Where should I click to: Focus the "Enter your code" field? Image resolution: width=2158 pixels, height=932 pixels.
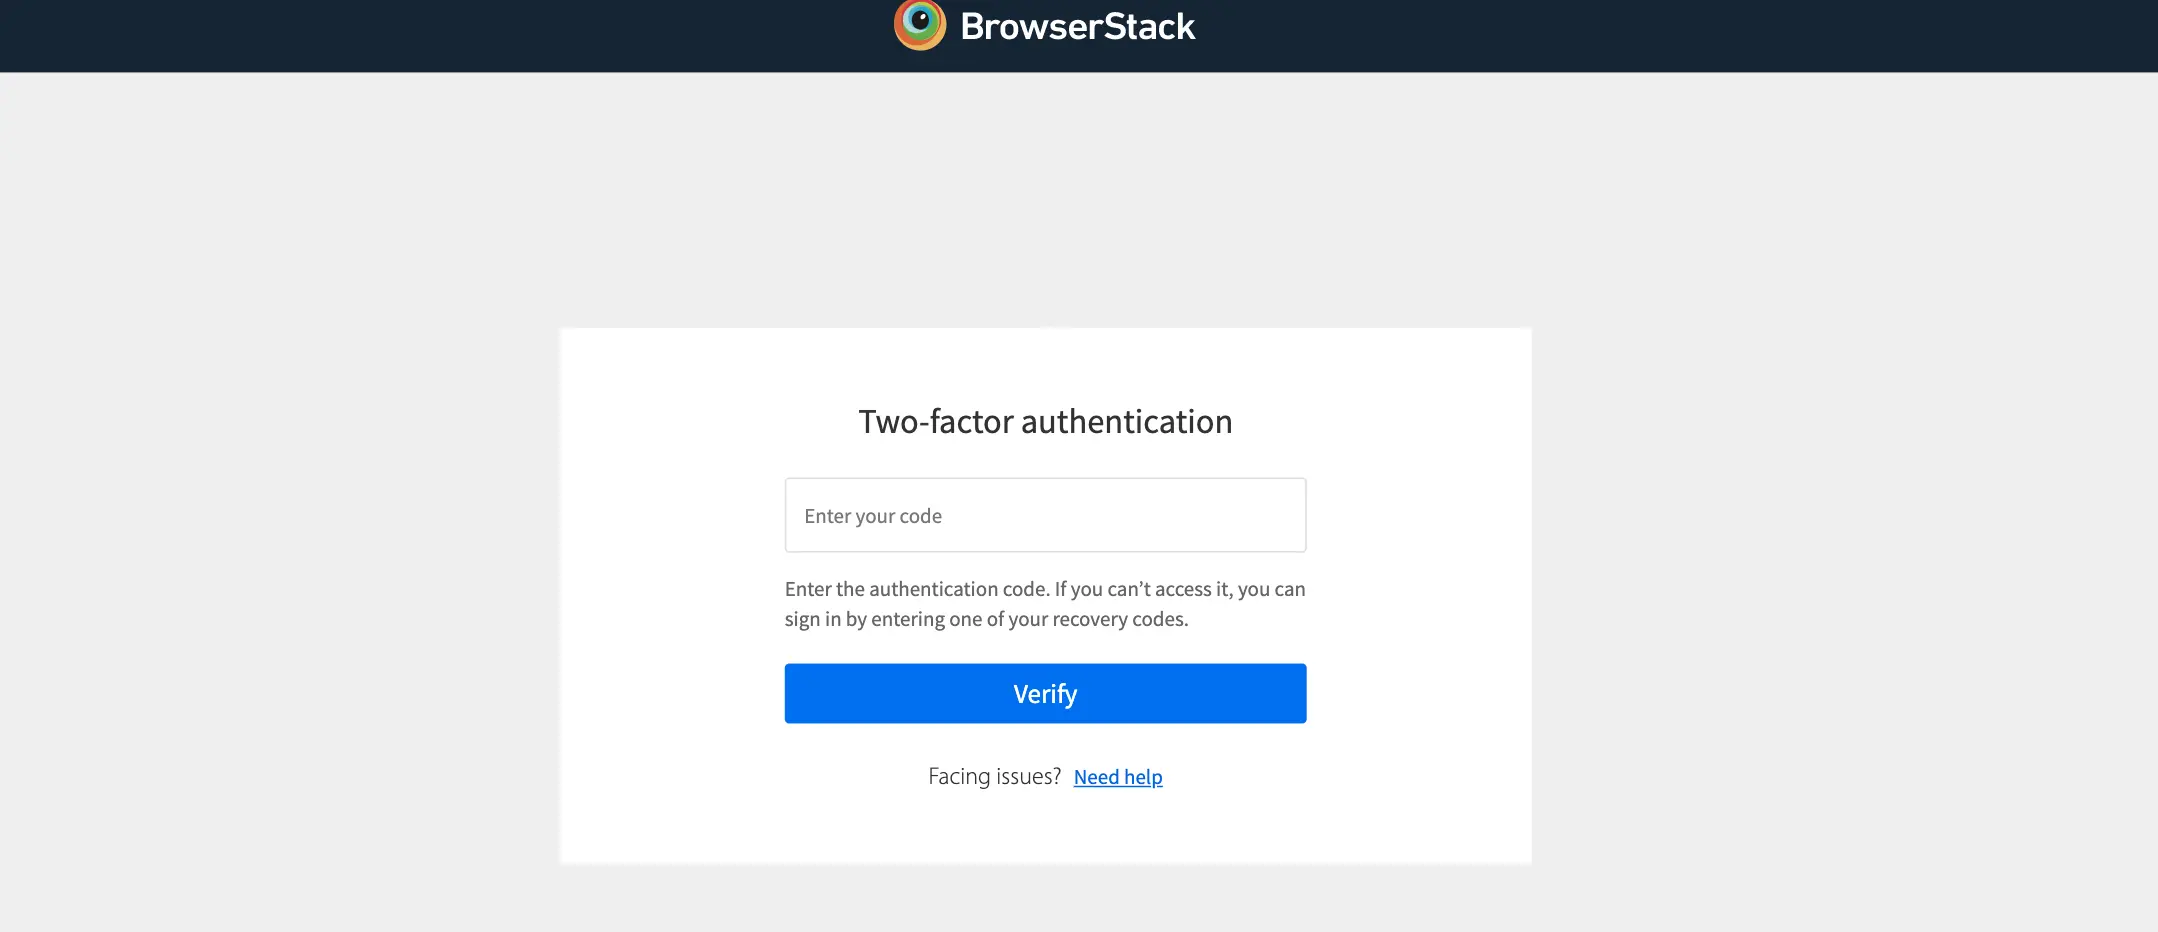1045,515
